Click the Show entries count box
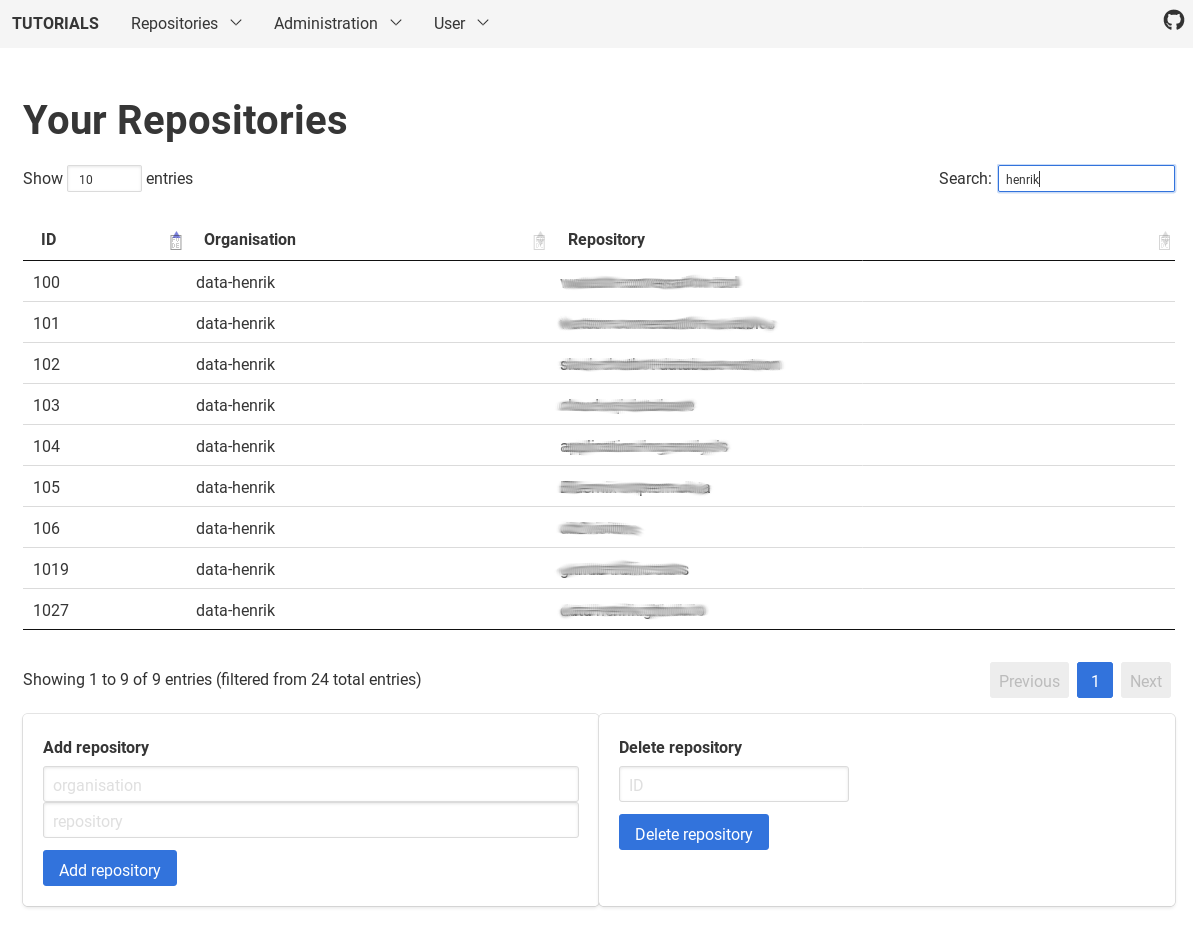Image resolution: width=1193 pixels, height=925 pixels. [x=104, y=178]
